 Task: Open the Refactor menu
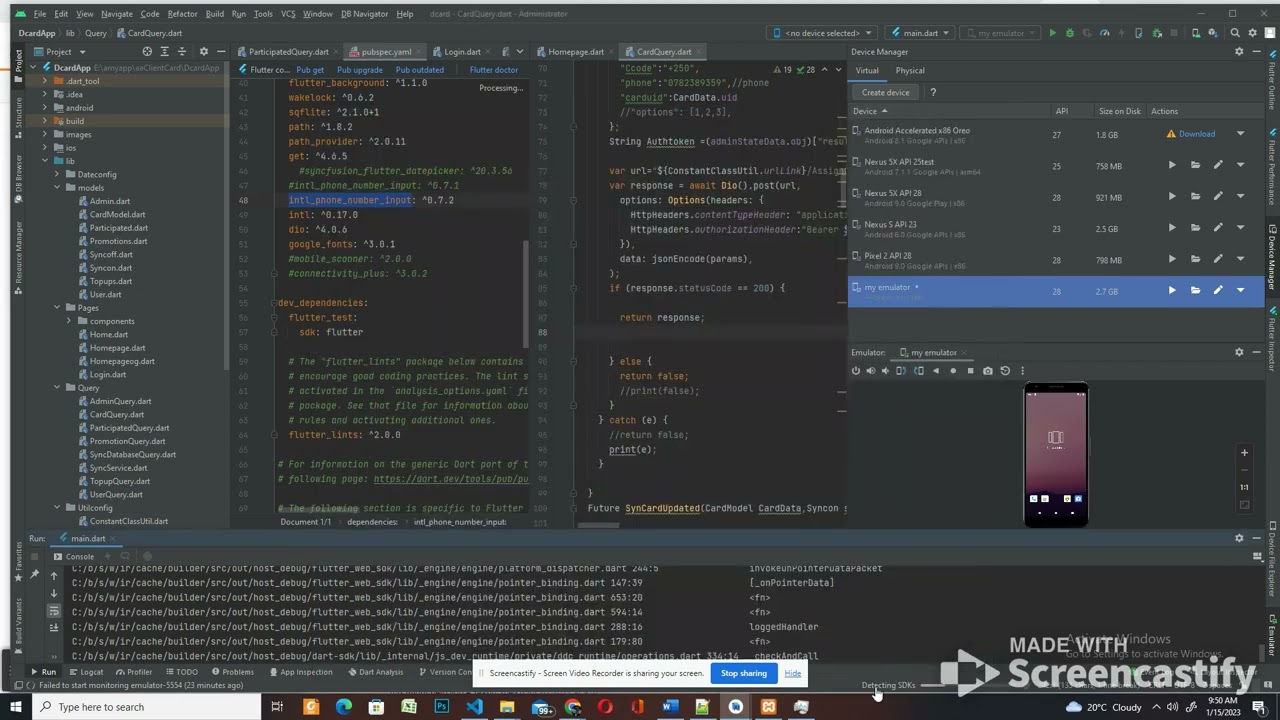click(182, 14)
